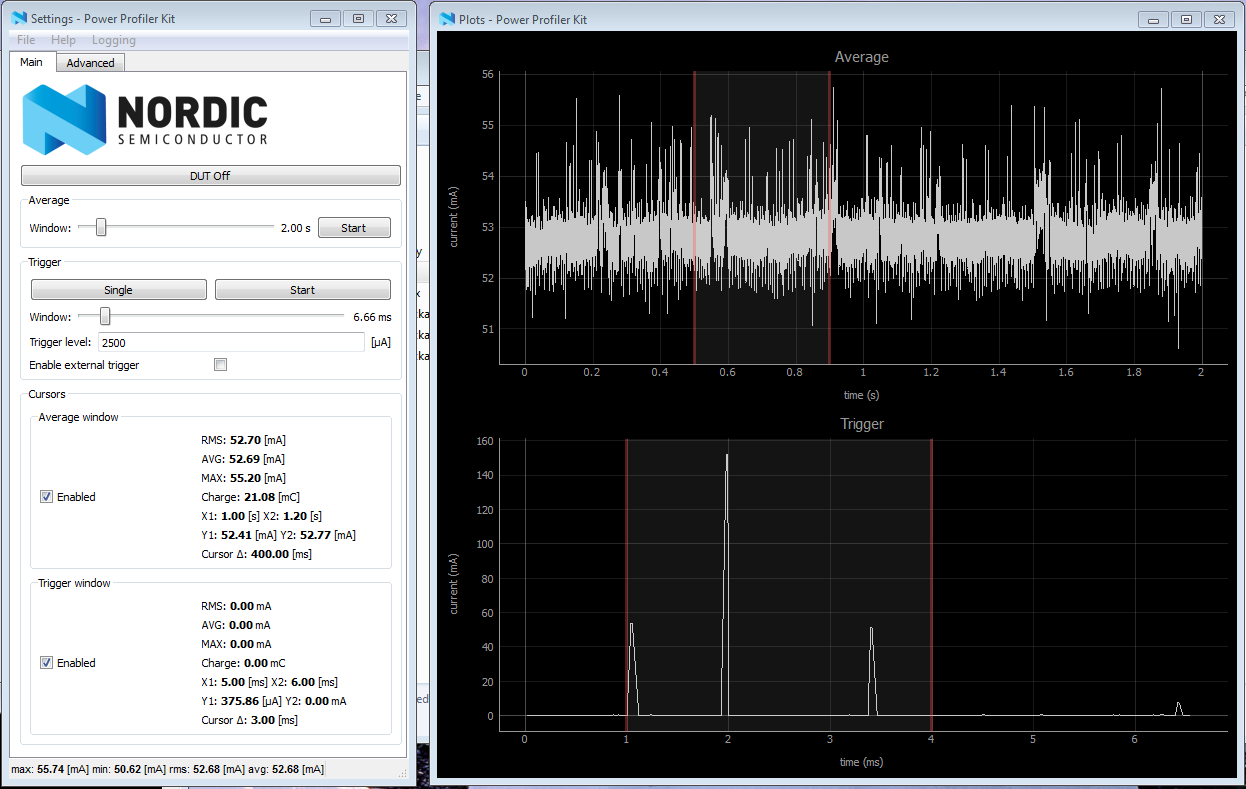Click 'rms: 52.68 [mA]' in status bar
1246x789 pixels.
(207, 769)
